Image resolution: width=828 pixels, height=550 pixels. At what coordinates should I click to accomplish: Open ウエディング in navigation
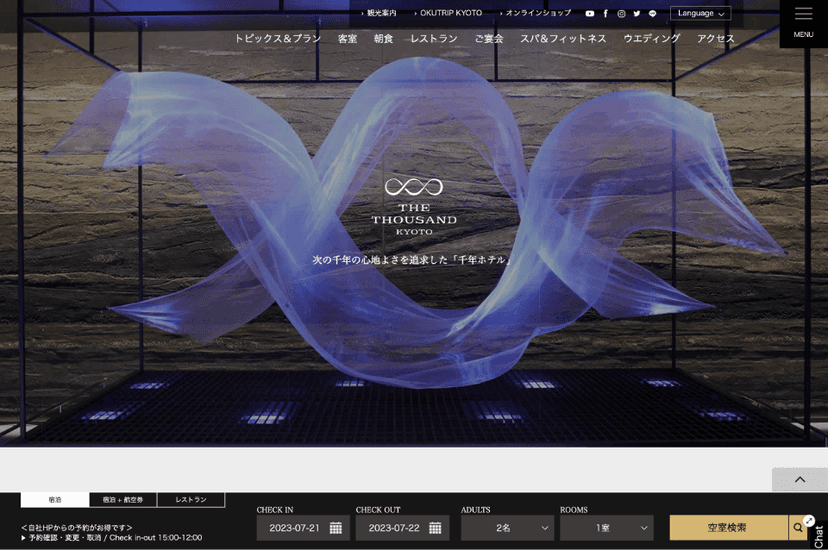(652, 39)
